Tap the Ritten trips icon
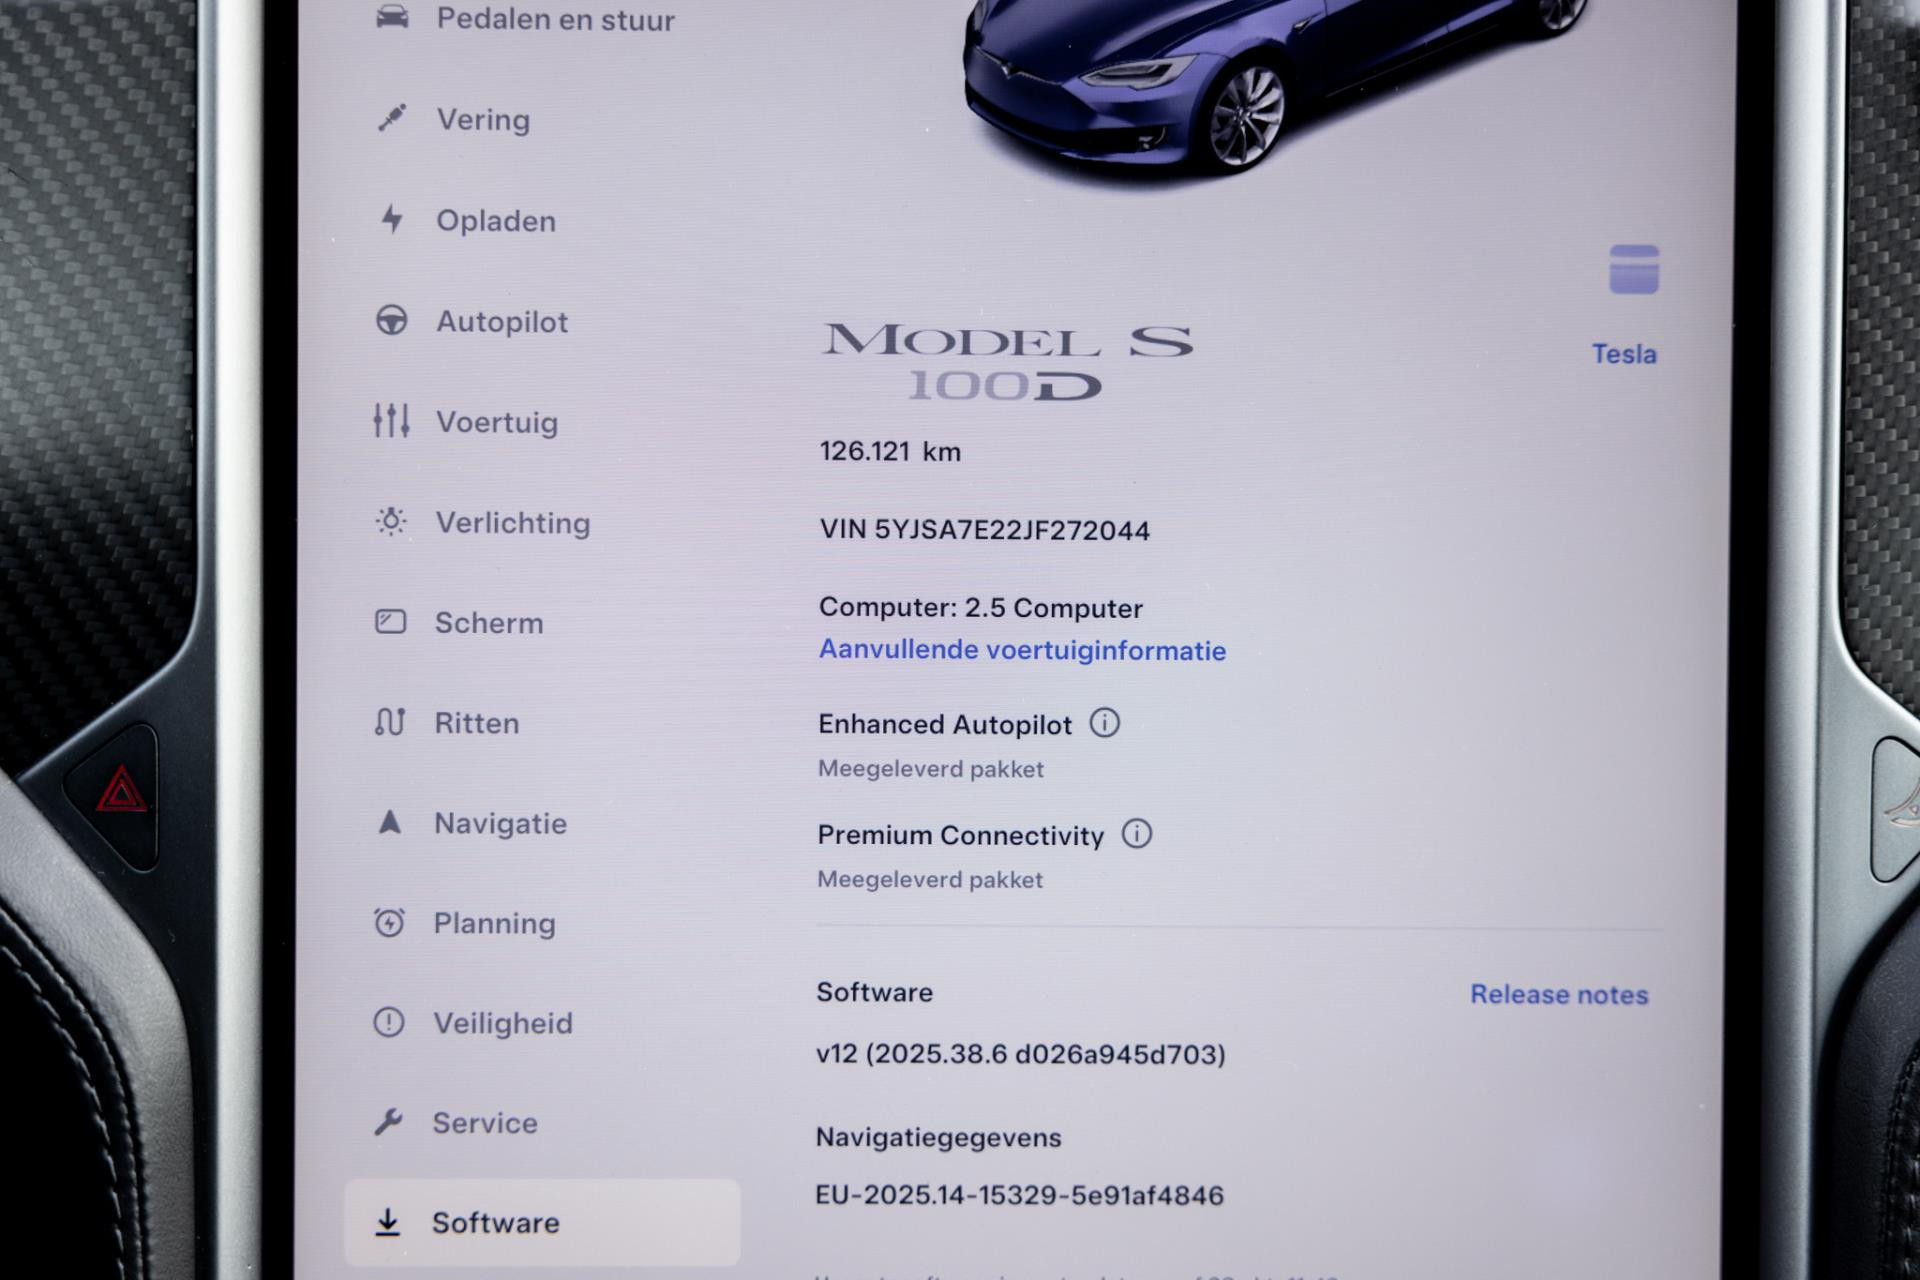This screenshot has width=1920, height=1280. [389, 722]
